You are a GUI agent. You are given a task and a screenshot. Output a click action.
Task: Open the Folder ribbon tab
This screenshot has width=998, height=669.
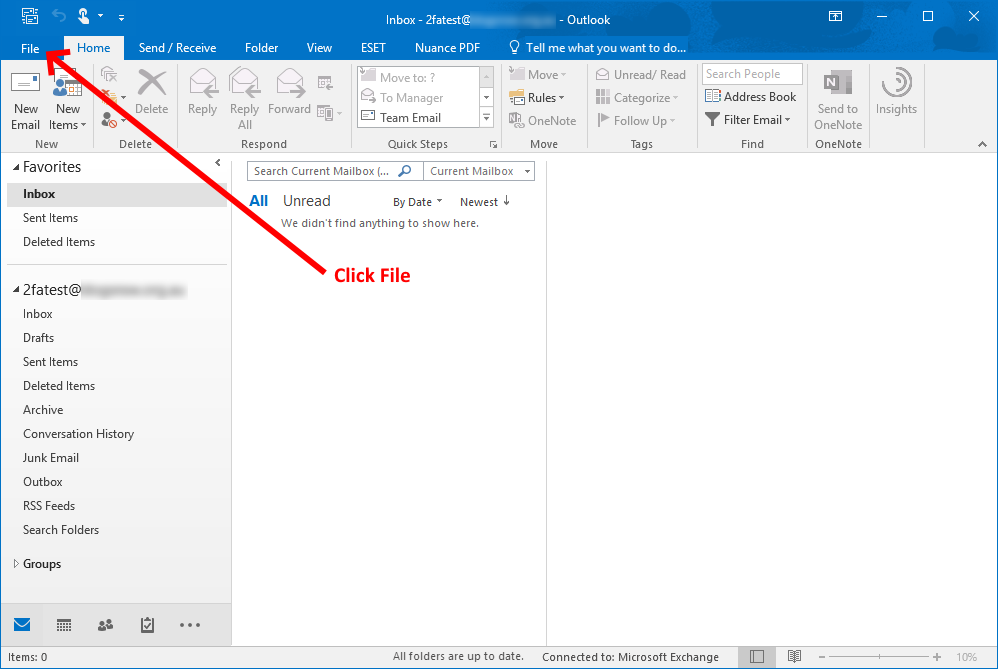[261, 48]
